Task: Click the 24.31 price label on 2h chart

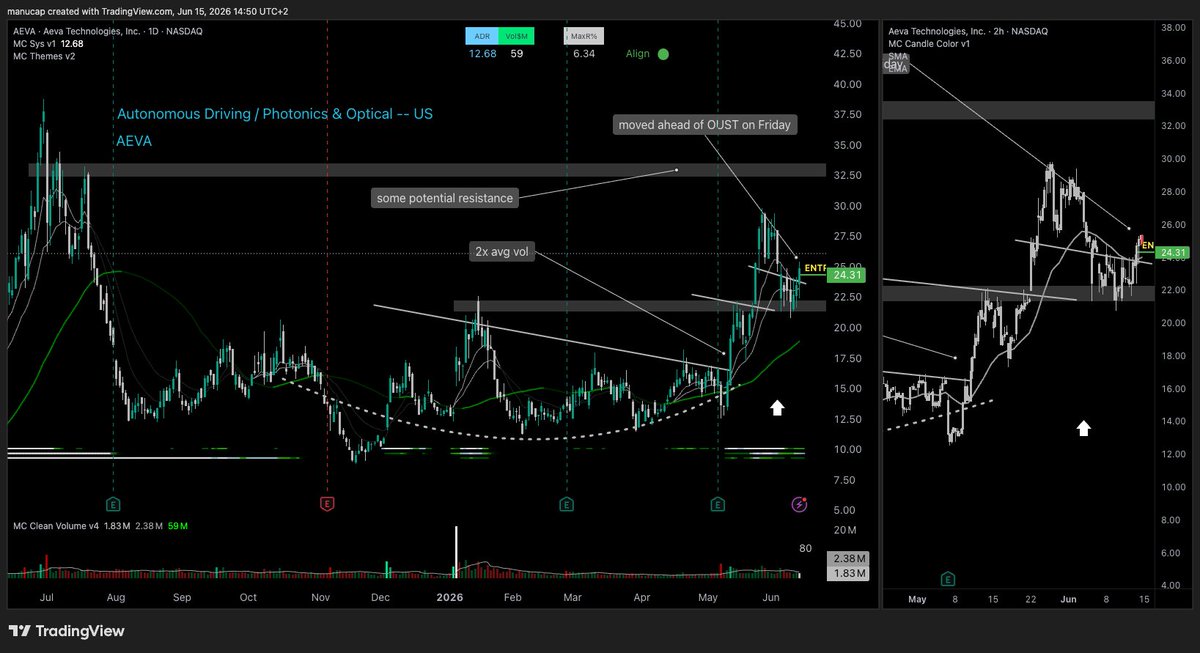Action: (1174, 254)
